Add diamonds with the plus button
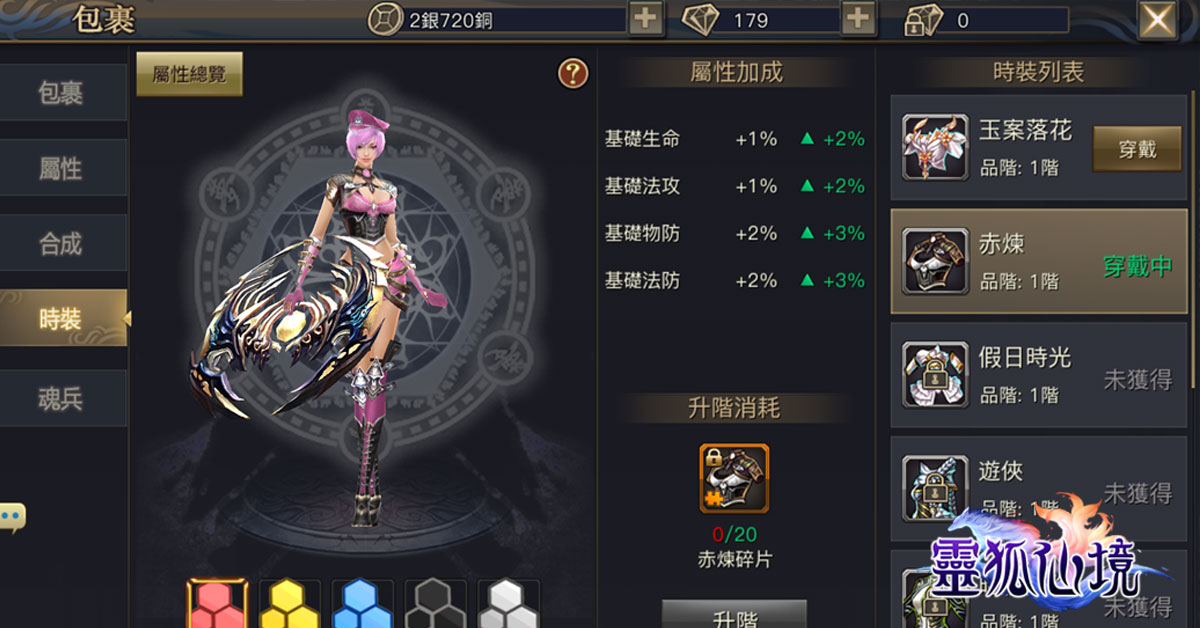 (x=858, y=19)
